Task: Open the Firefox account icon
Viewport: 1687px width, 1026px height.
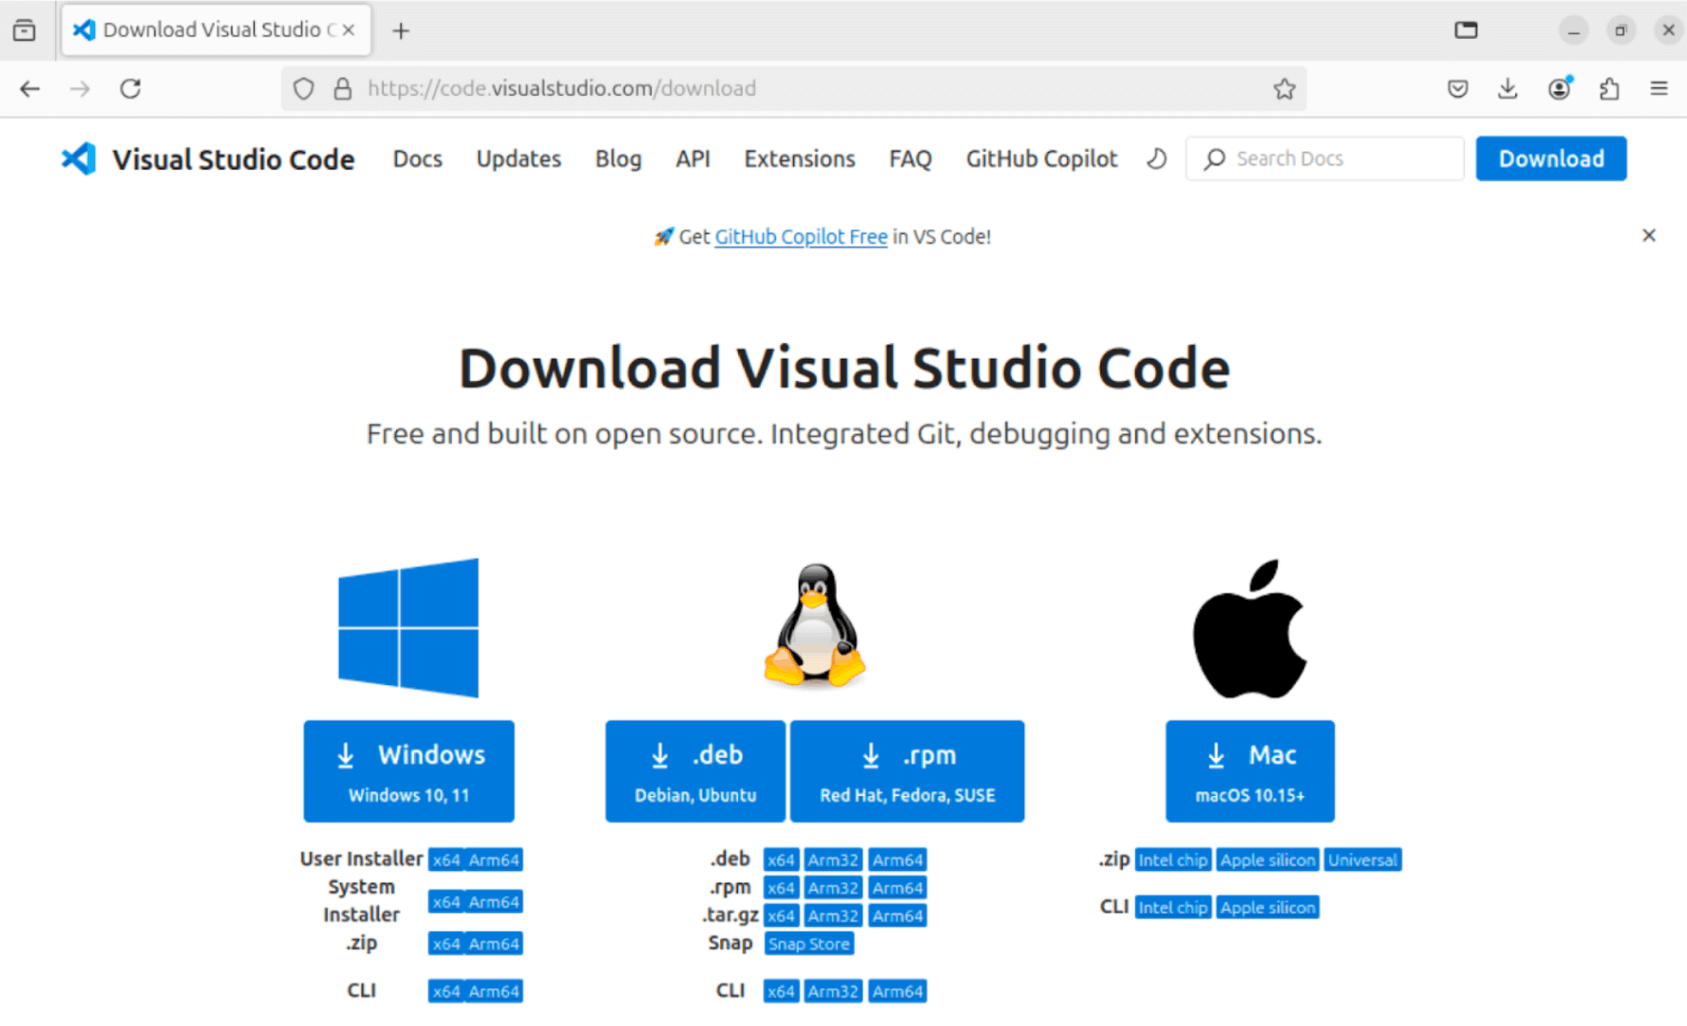Action: [x=1558, y=88]
